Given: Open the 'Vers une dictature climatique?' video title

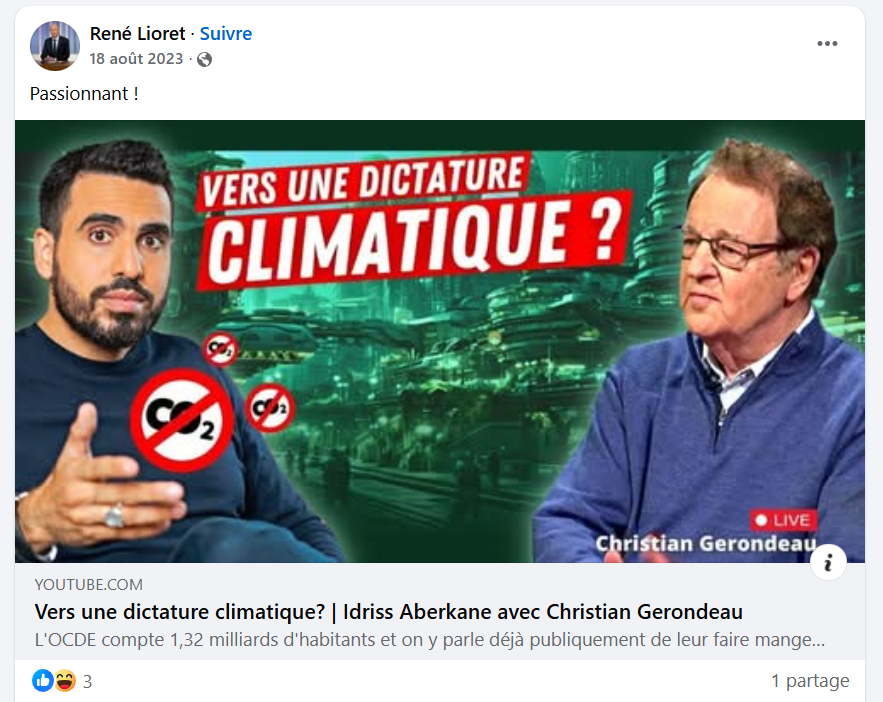Looking at the screenshot, I should pyautogui.click(x=389, y=611).
